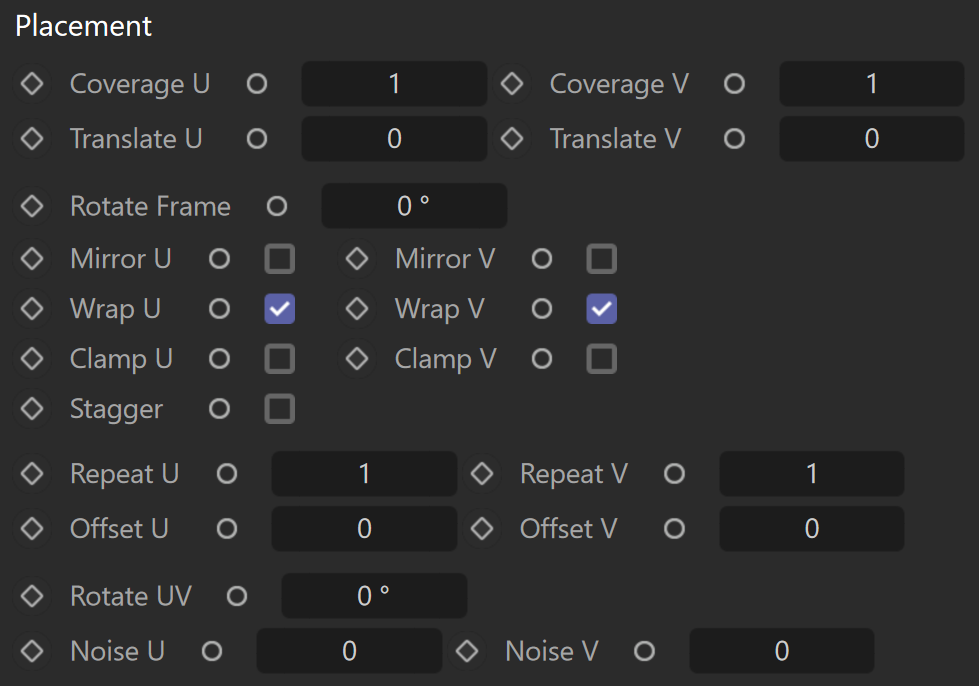Click the Rotate UV circle connection port

click(x=237, y=596)
